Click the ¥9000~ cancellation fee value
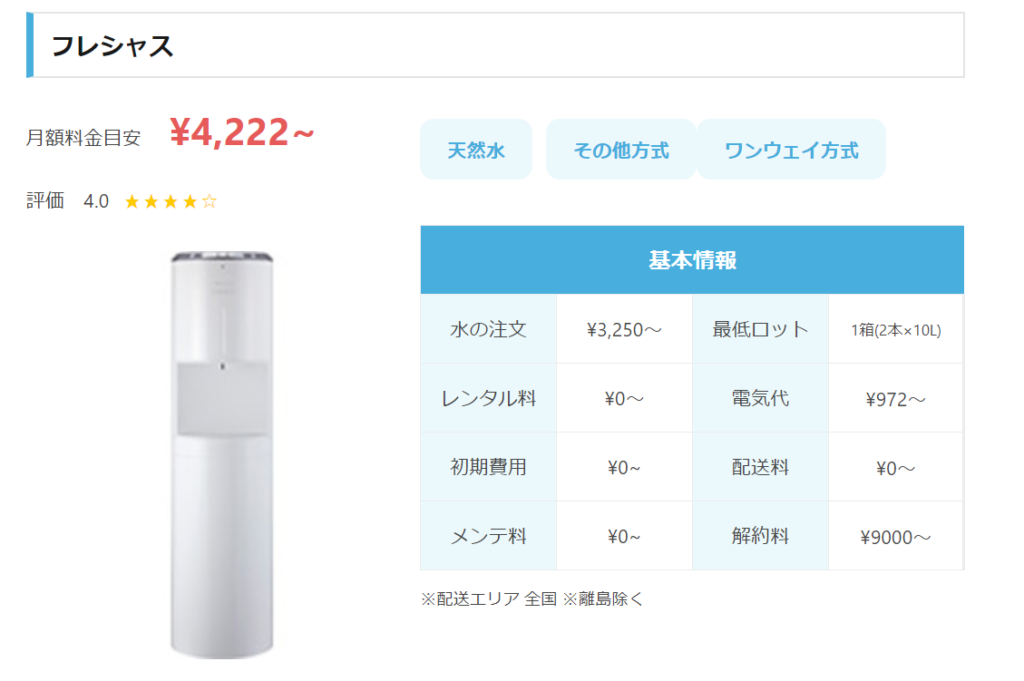This screenshot has width=1024, height=681. coord(895,537)
